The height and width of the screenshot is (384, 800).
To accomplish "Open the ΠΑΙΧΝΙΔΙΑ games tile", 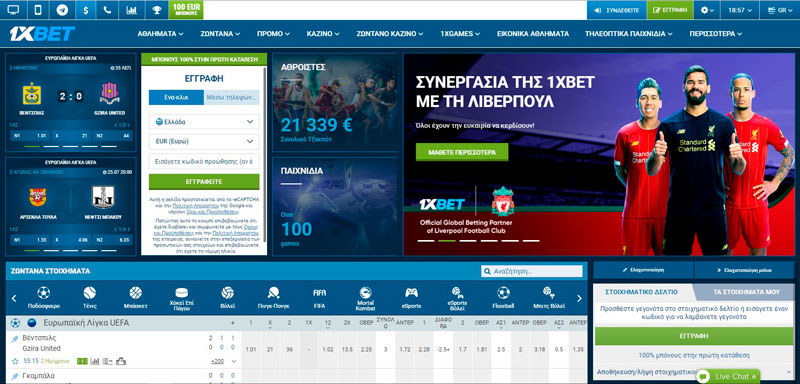I will pyautogui.click(x=335, y=207).
